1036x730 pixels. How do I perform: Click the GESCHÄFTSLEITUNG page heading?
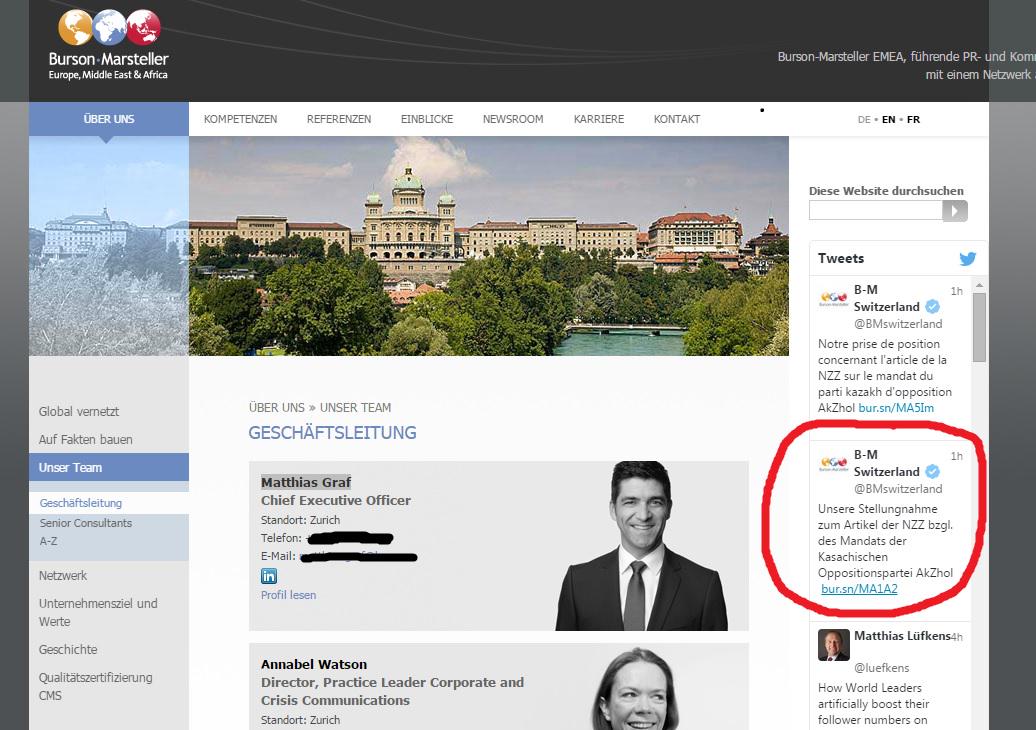click(x=332, y=433)
